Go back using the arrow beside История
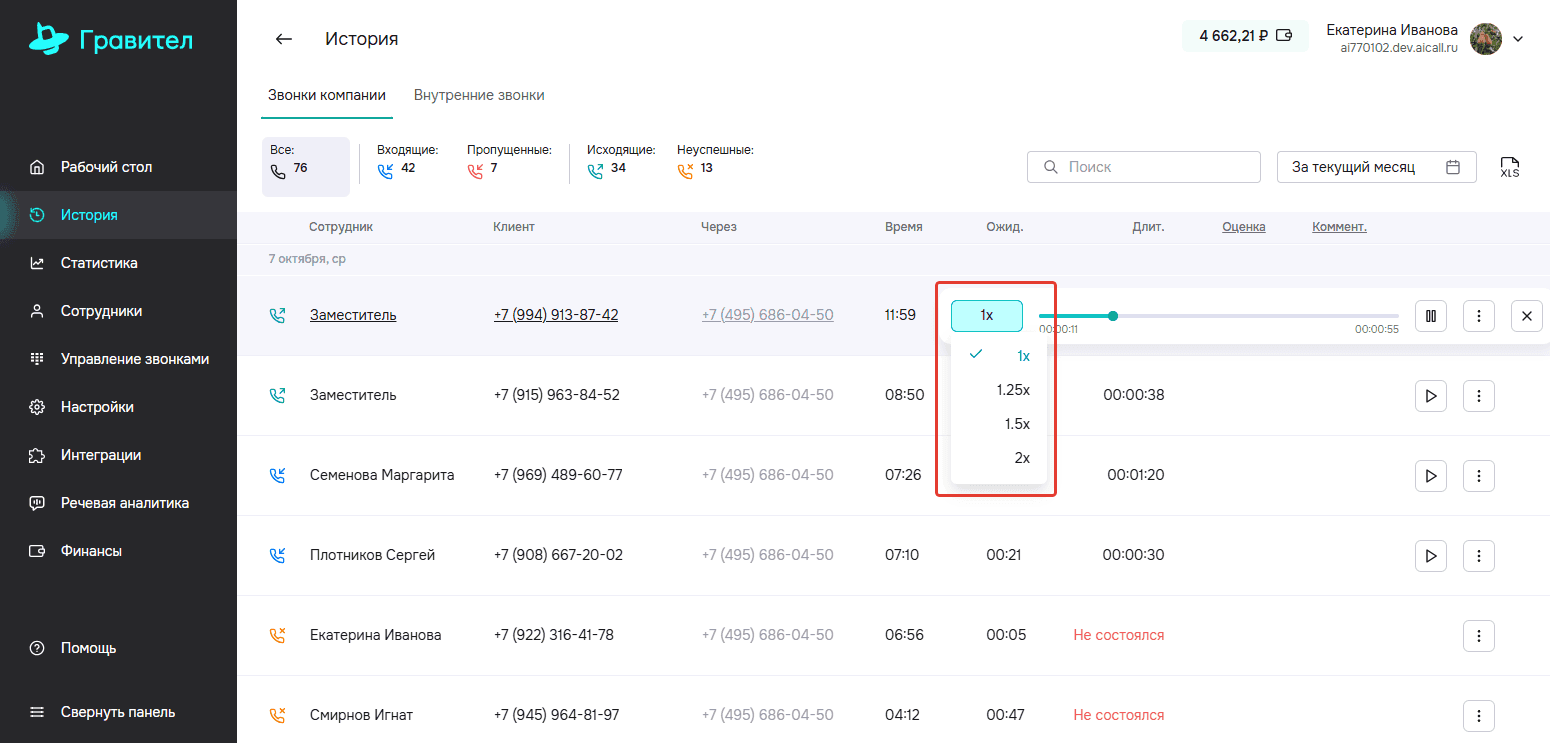The image size is (1550, 743). 284,39
